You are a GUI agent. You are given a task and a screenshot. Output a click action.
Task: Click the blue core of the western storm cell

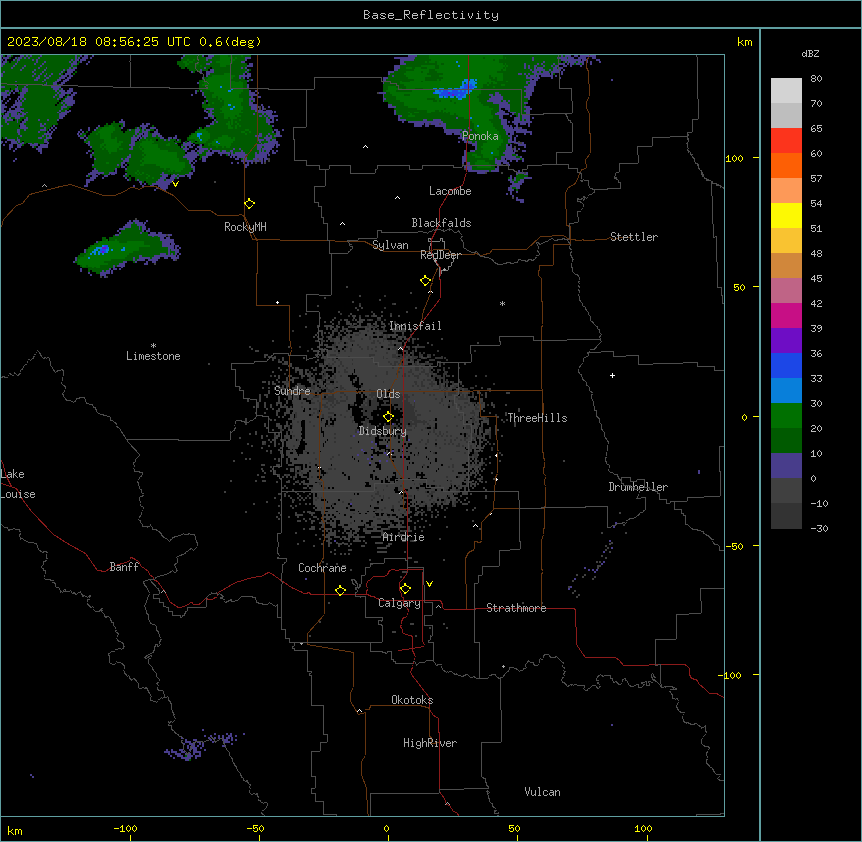click(101, 250)
